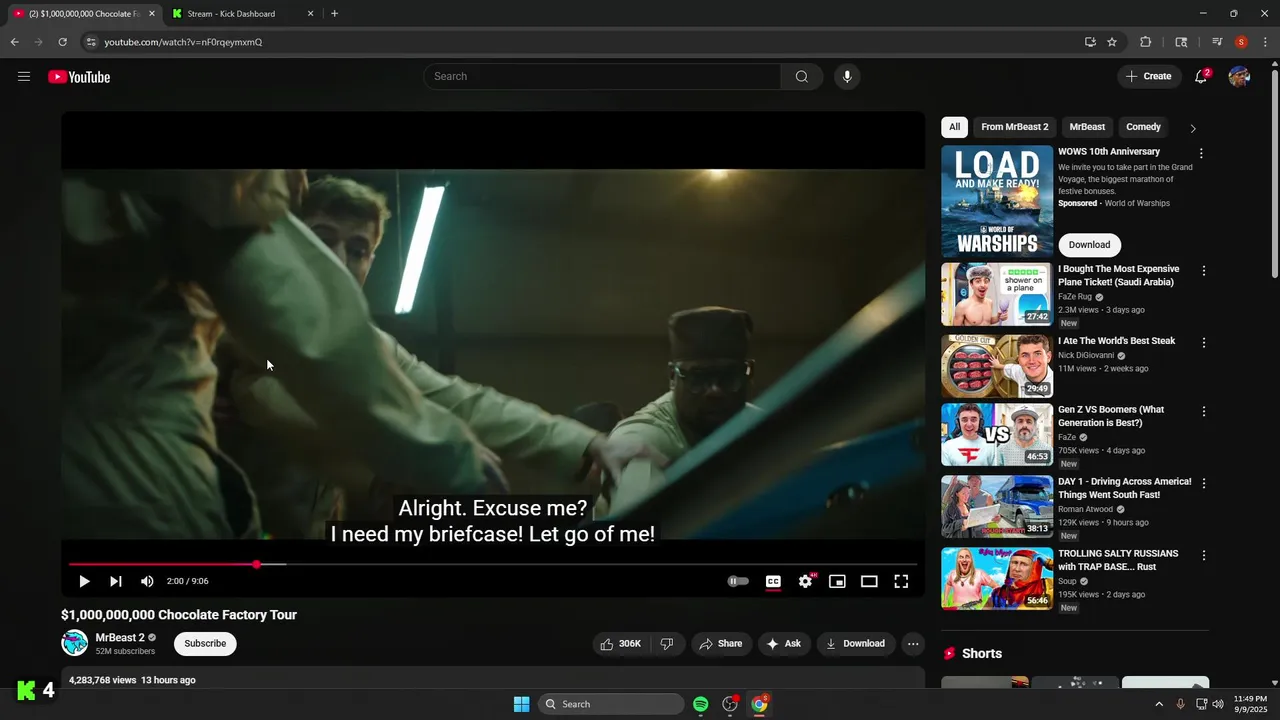Start voice search with the microphone

click(x=847, y=77)
